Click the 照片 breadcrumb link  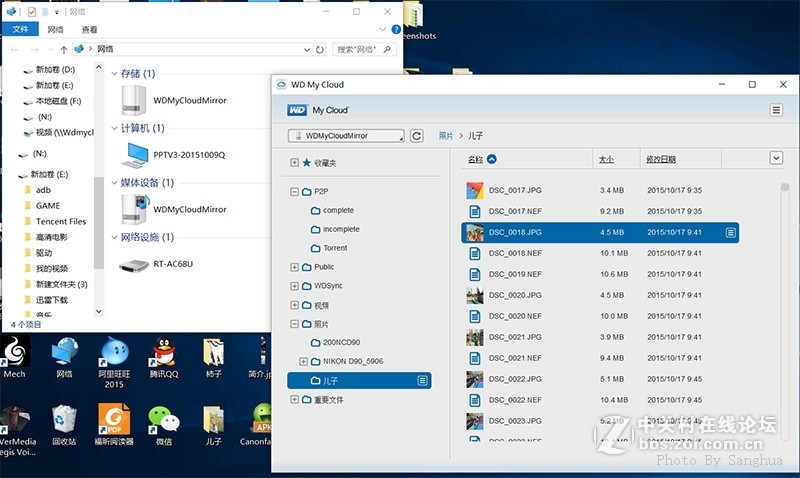click(446, 135)
